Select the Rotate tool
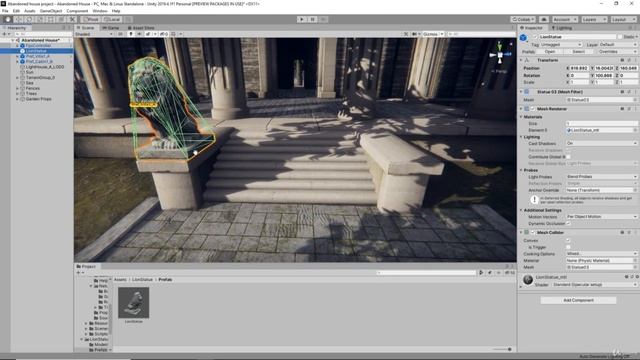The width and height of the screenshot is (640, 360). coord(29,19)
